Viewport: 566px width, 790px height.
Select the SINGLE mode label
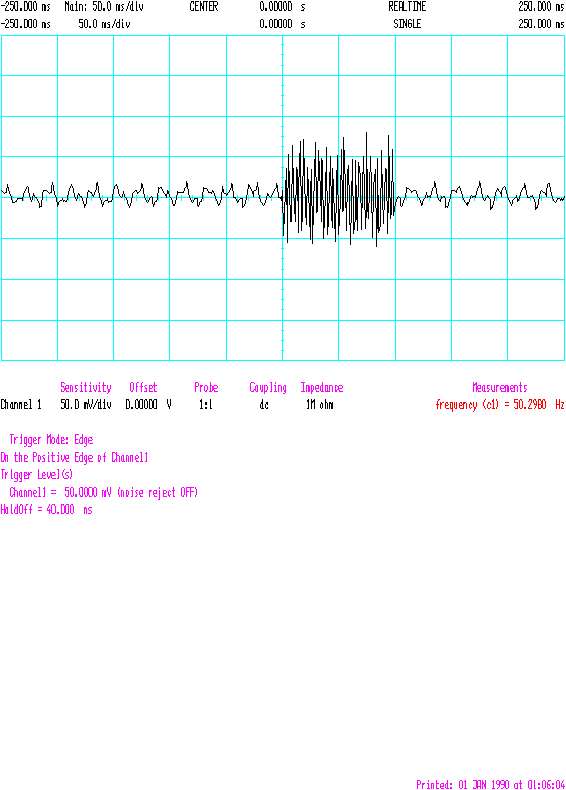tap(407, 24)
